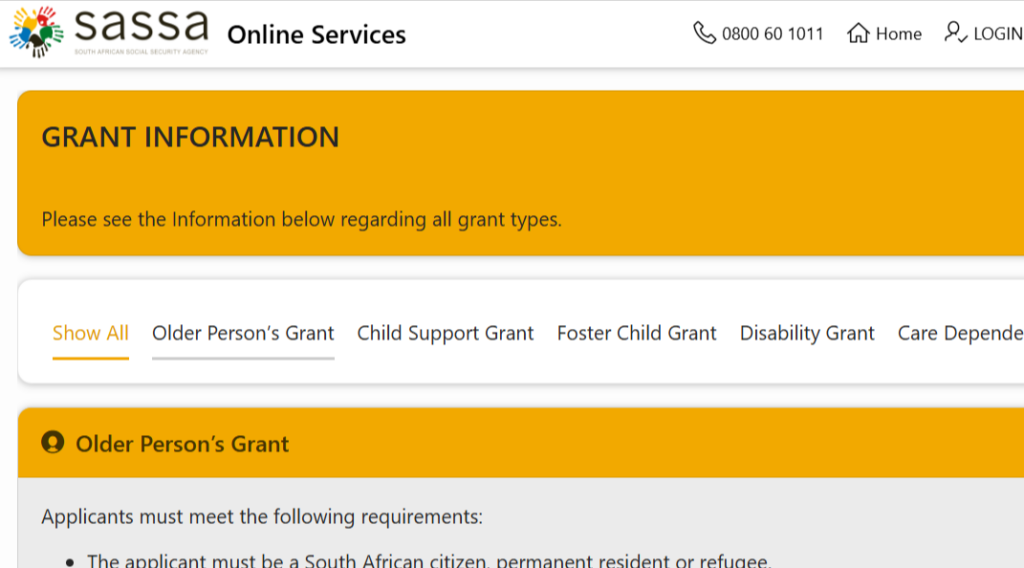Open the Care Dependency tab
Image resolution: width=1024 pixels, height=568 pixels.
[961, 333]
